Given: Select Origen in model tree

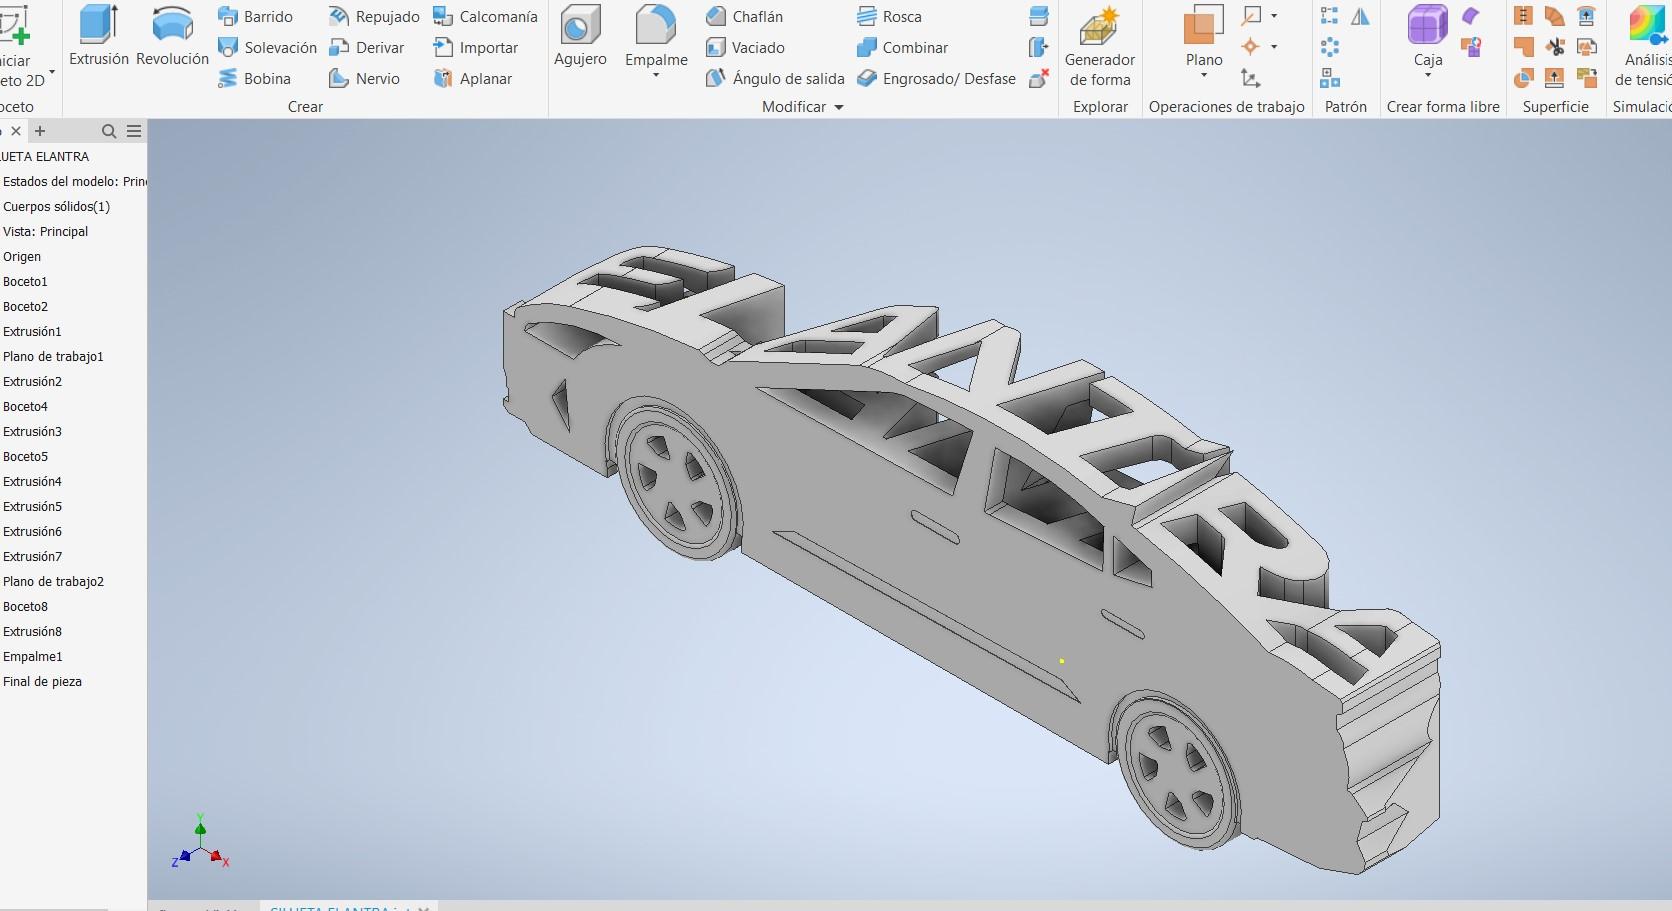Looking at the screenshot, I should [22, 257].
